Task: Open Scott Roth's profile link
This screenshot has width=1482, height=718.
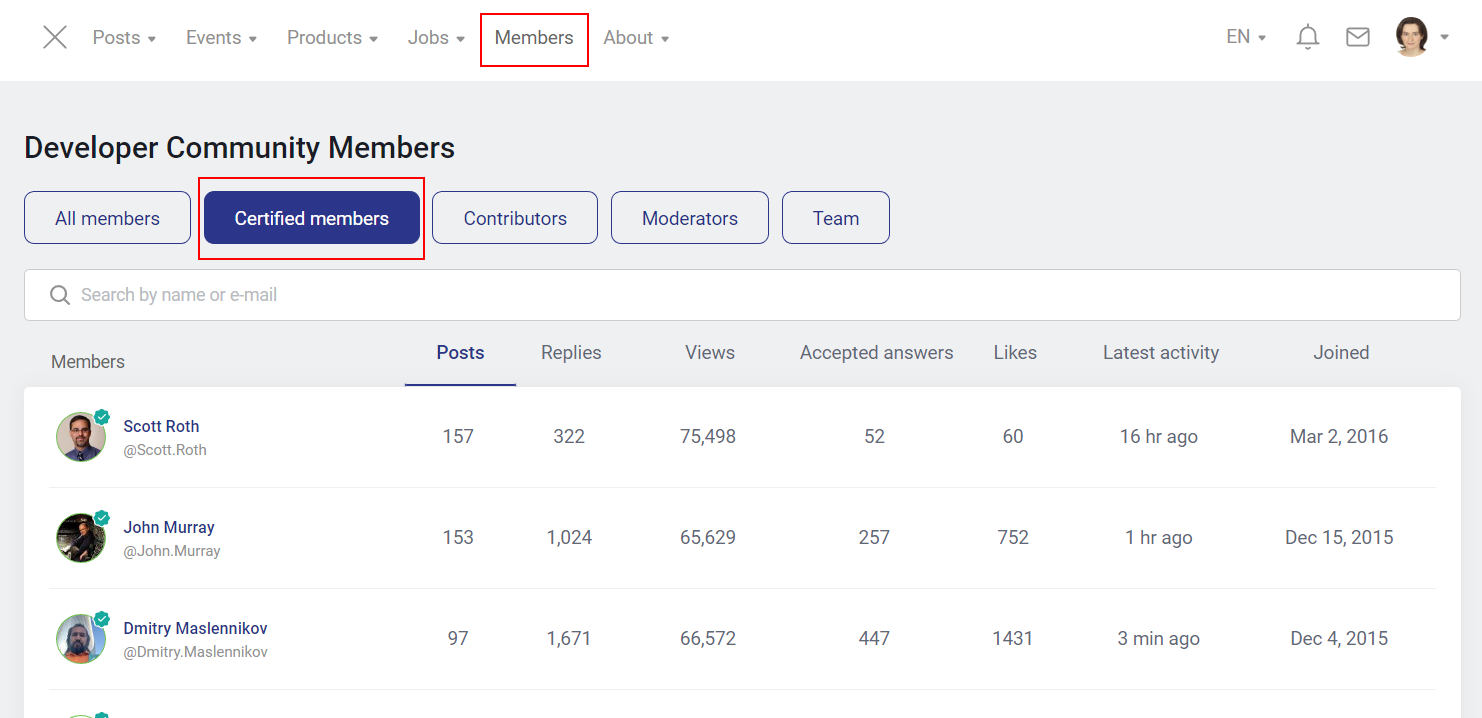Action: [161, 426]
